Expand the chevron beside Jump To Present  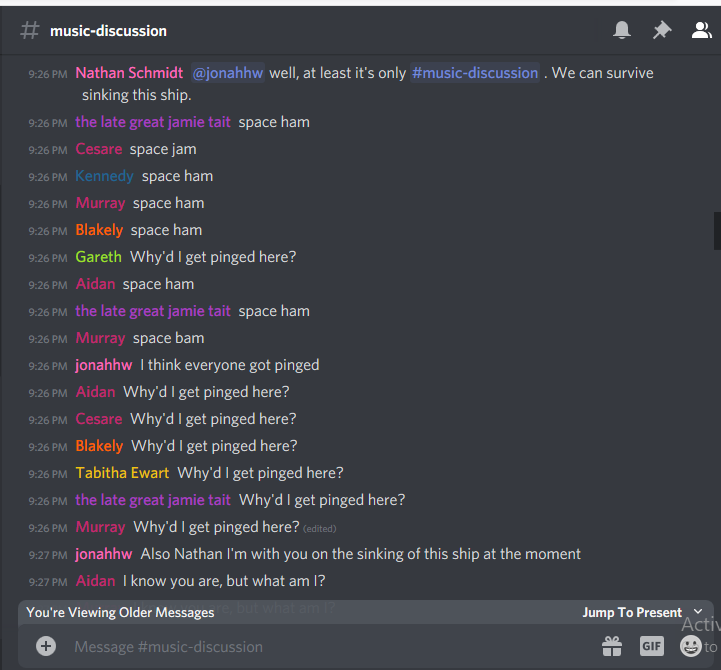point(698,612)
